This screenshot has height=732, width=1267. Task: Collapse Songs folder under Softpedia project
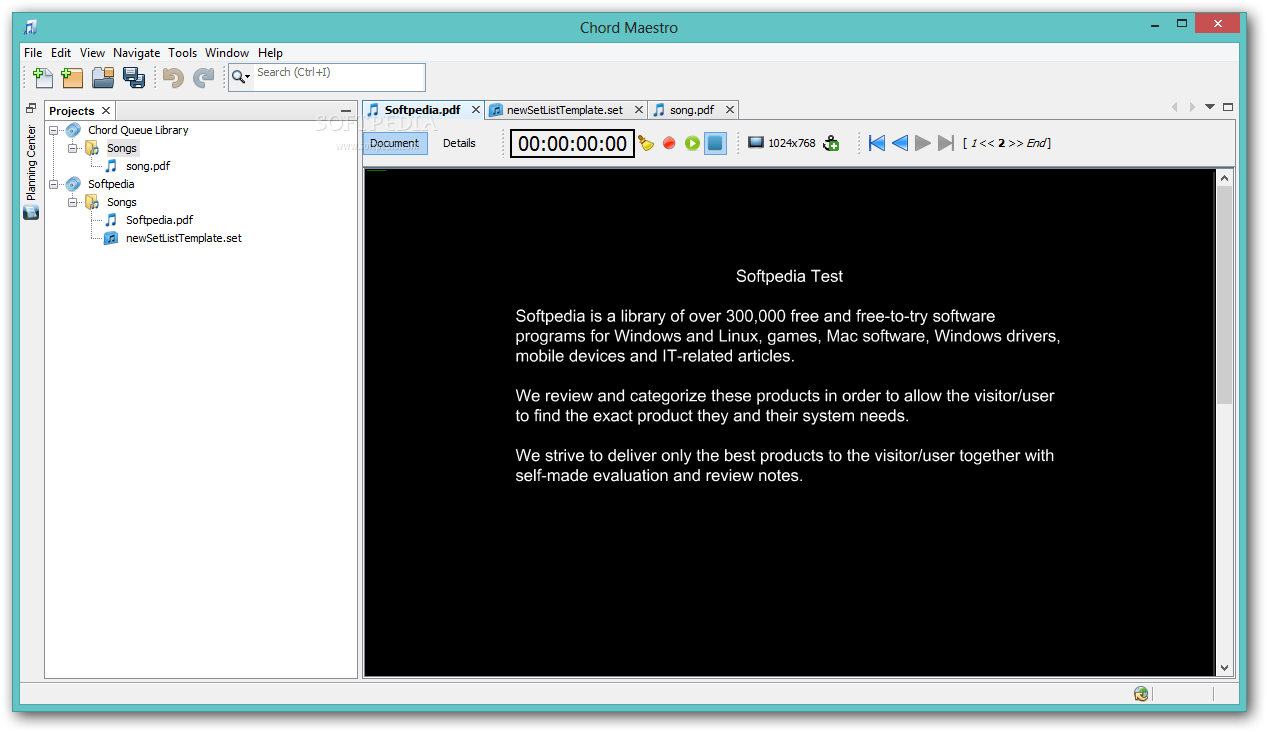[x=73, y=202]
